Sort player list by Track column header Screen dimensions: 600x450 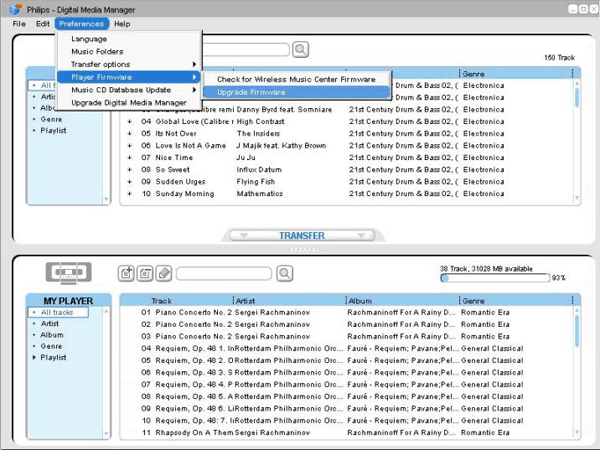(x=161, y=301)
